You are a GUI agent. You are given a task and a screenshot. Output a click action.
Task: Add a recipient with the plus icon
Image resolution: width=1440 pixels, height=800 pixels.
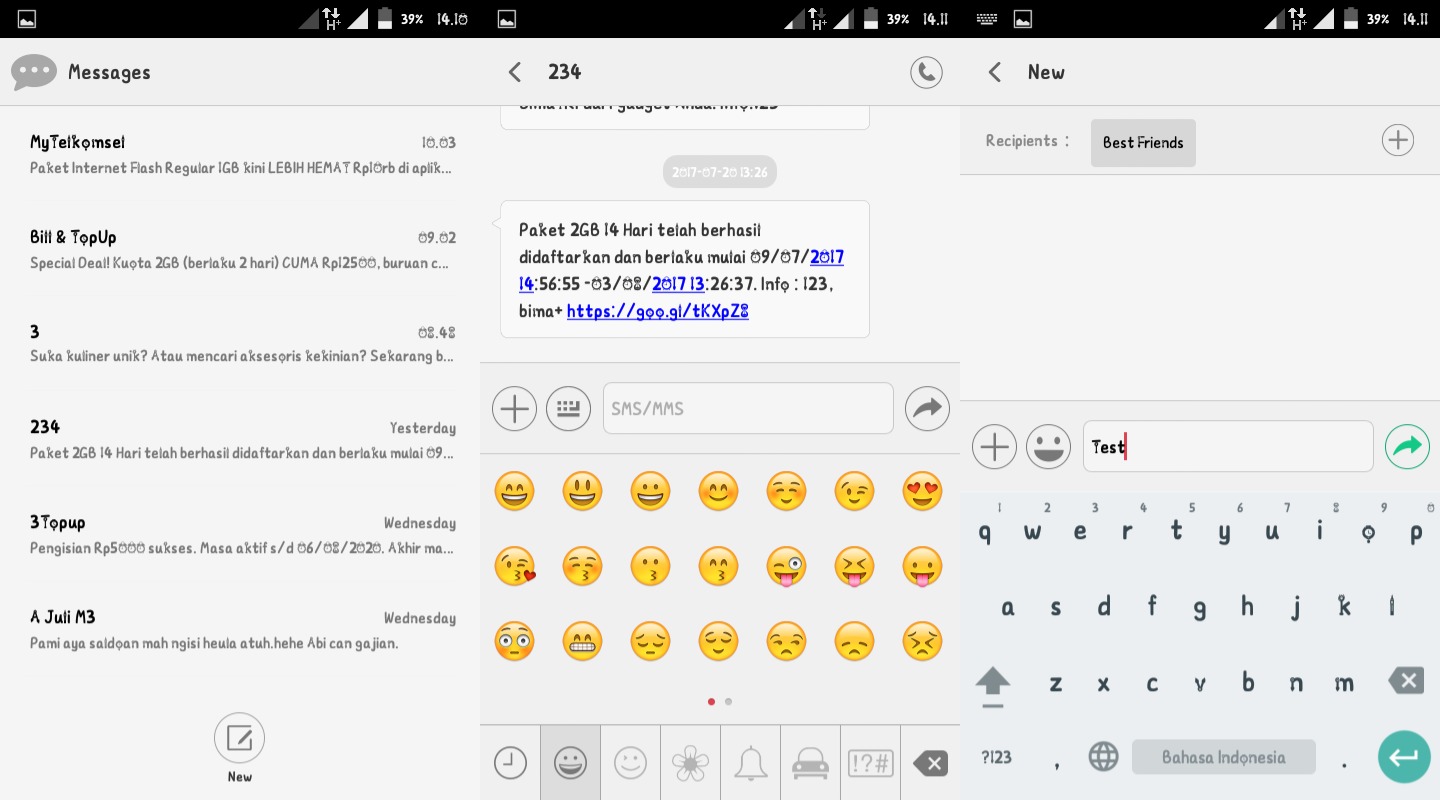(x=1397, y=140)
